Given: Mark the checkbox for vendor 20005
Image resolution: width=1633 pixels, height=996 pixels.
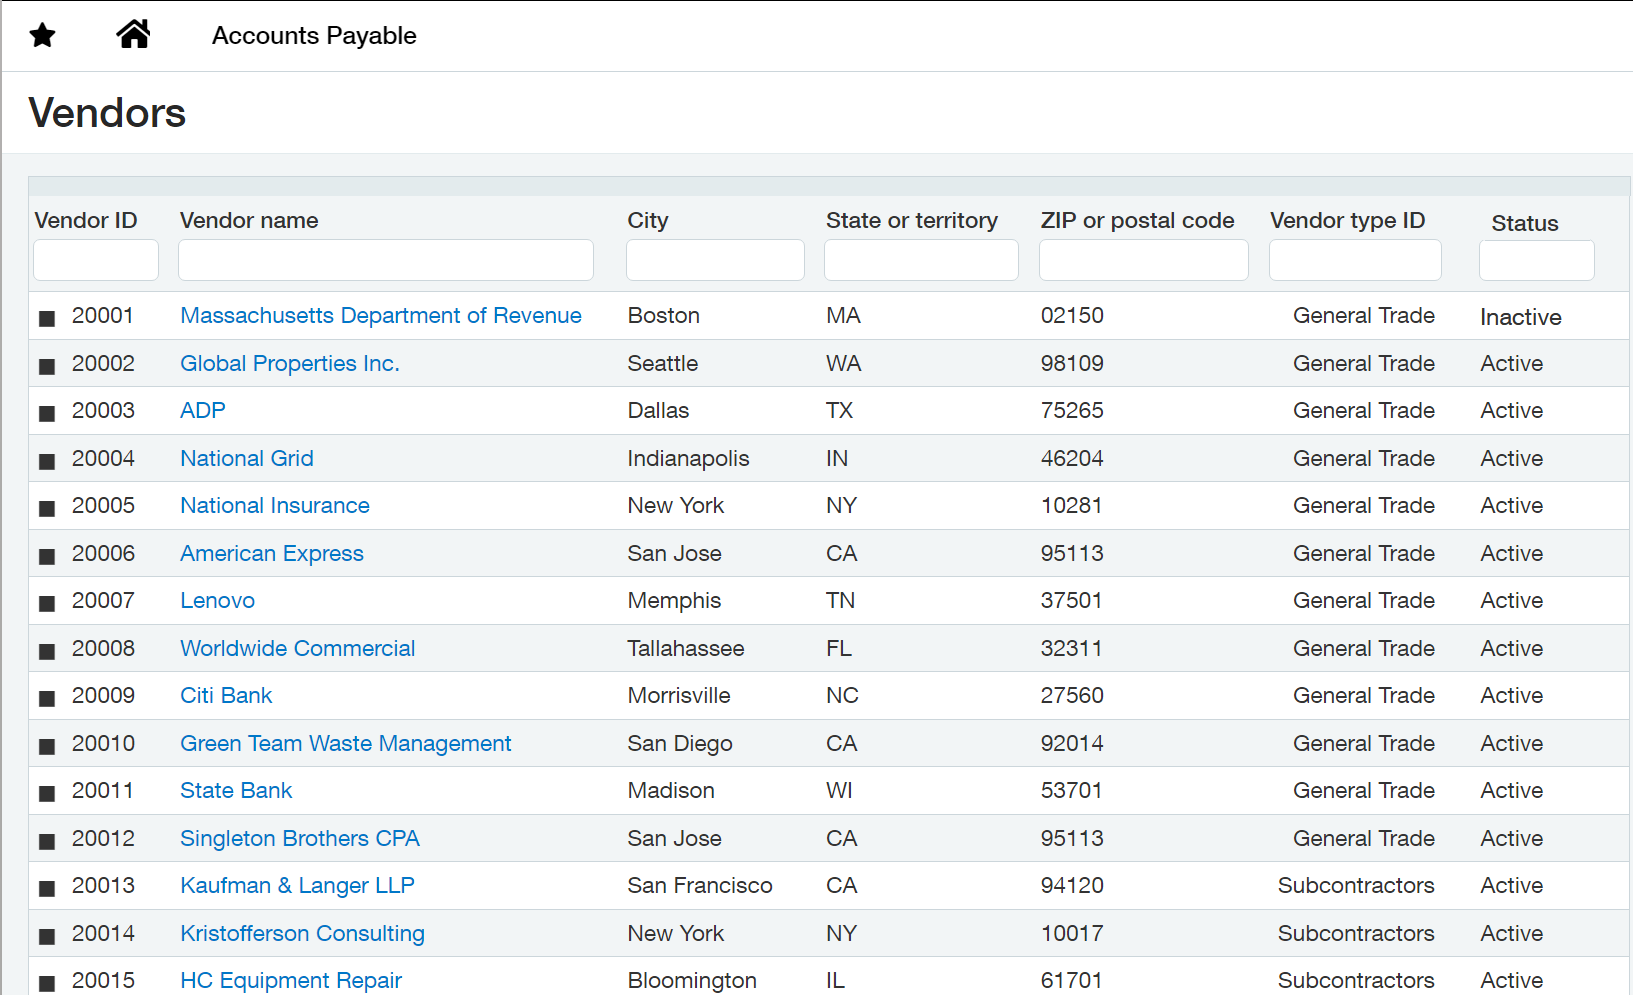Looking at the screenshot, I should 46,508.
